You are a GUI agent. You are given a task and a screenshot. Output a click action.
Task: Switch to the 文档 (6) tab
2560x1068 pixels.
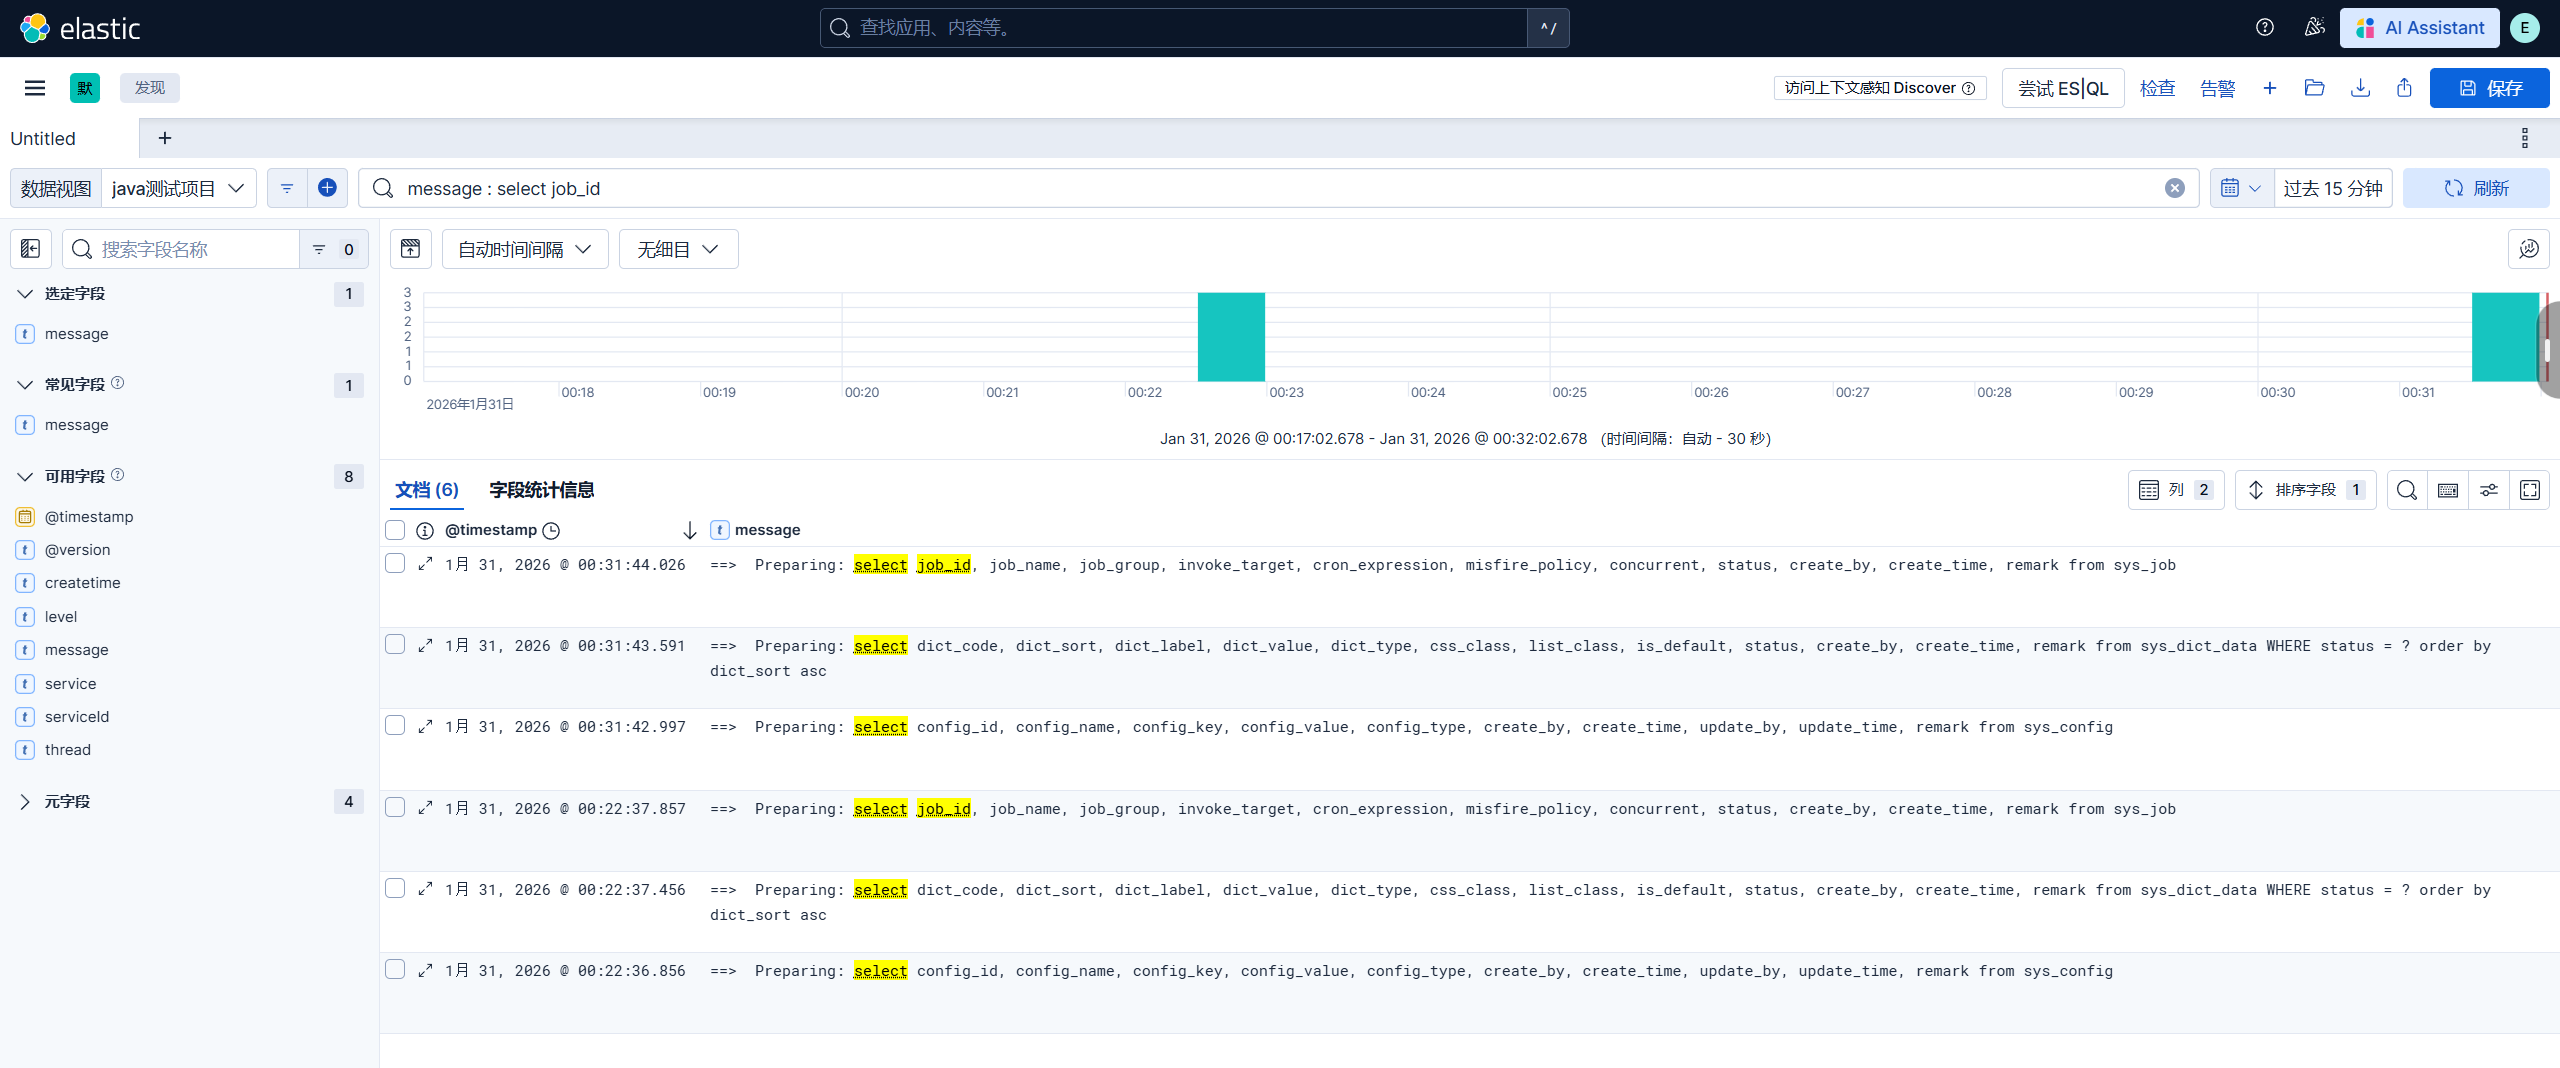[427, 490]
